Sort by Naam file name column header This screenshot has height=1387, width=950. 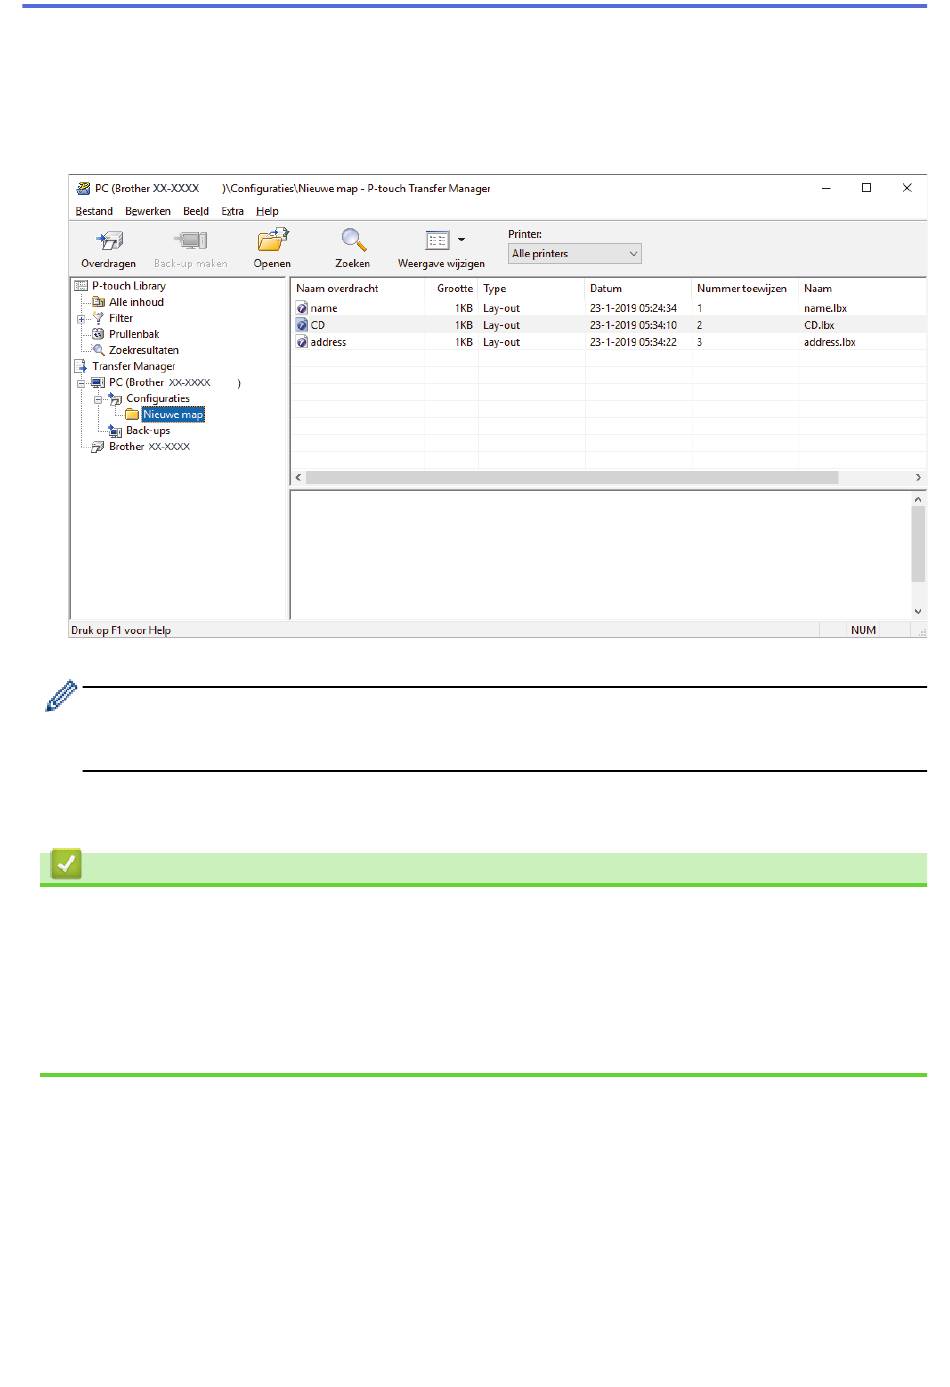(863, 288)
